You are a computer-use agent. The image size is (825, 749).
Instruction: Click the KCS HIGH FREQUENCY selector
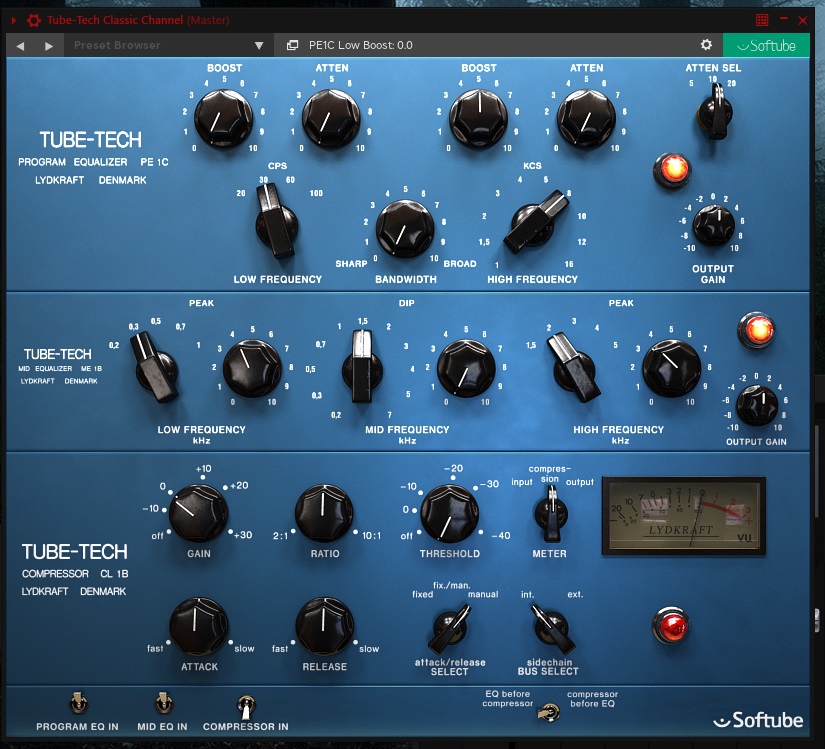tap(535, 223)
